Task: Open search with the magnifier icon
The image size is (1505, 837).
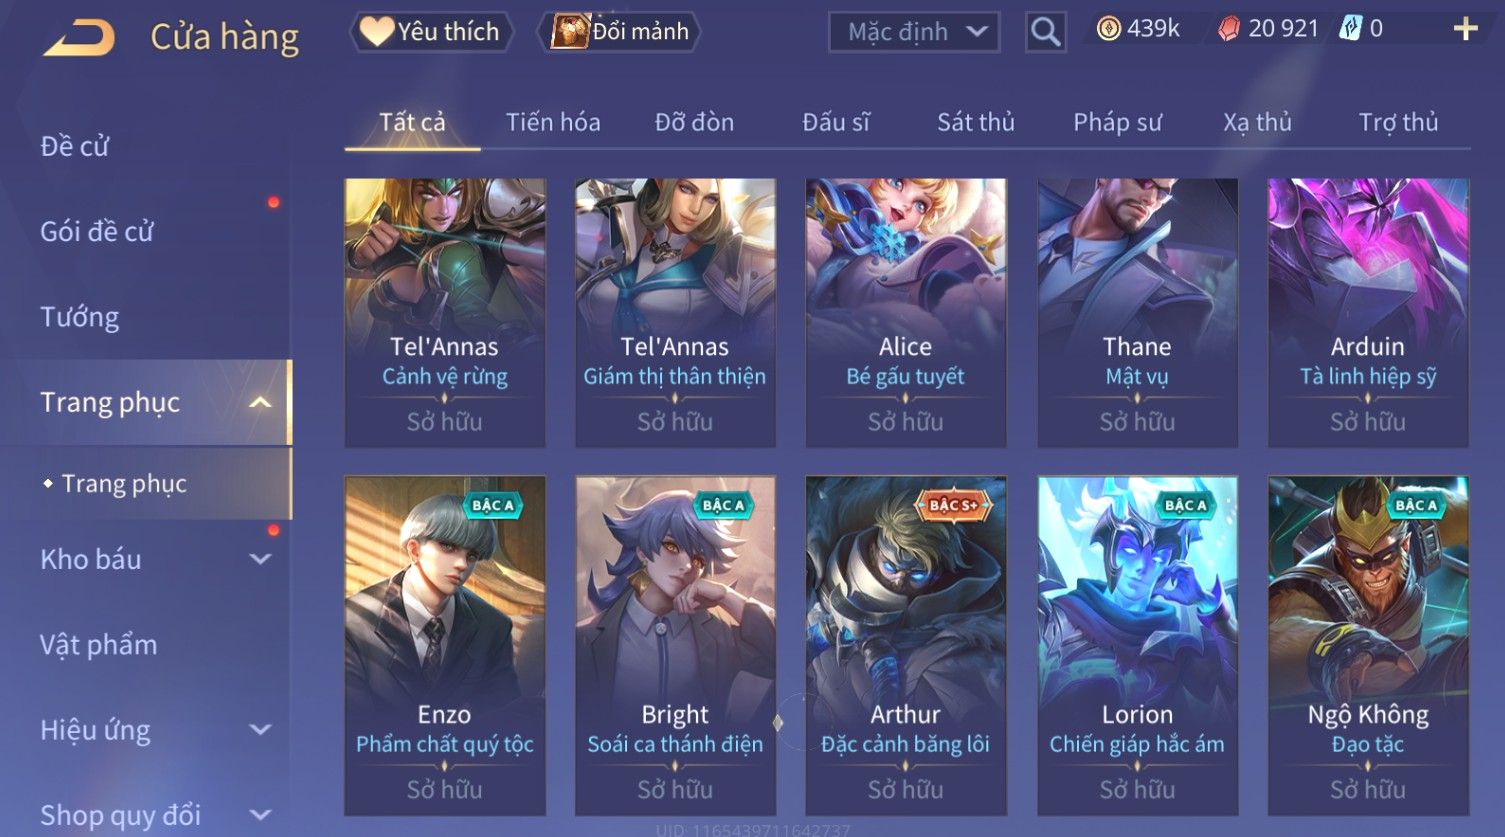Action: pos(1045,32)
